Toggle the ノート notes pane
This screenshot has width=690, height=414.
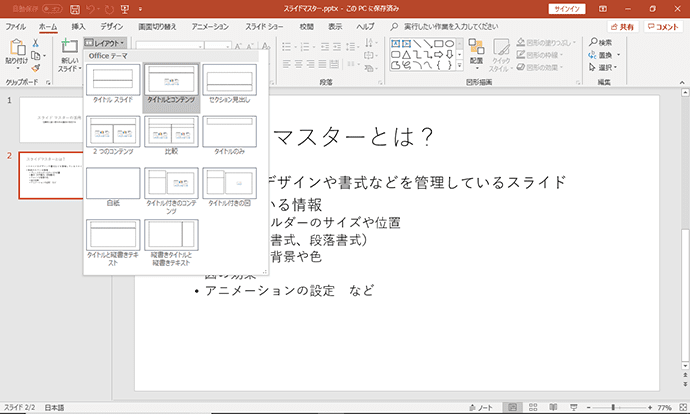coord(482,408)
